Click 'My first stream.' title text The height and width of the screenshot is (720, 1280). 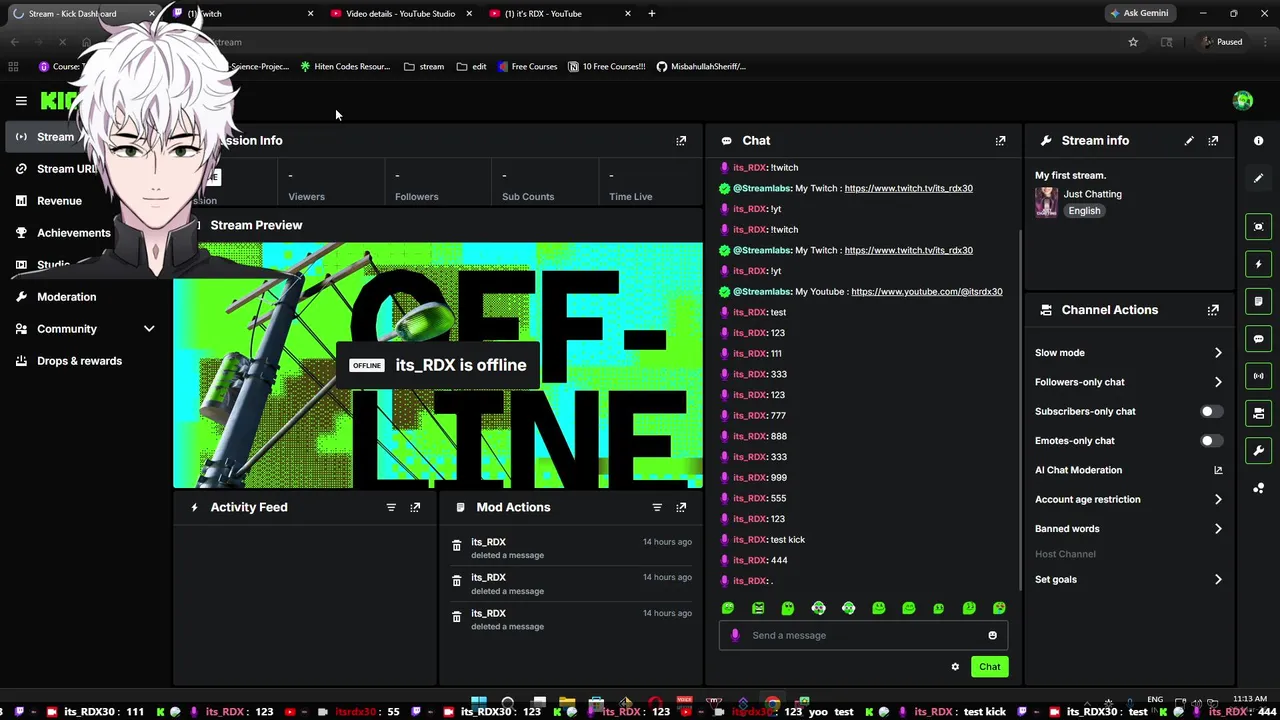[1070, 176]
